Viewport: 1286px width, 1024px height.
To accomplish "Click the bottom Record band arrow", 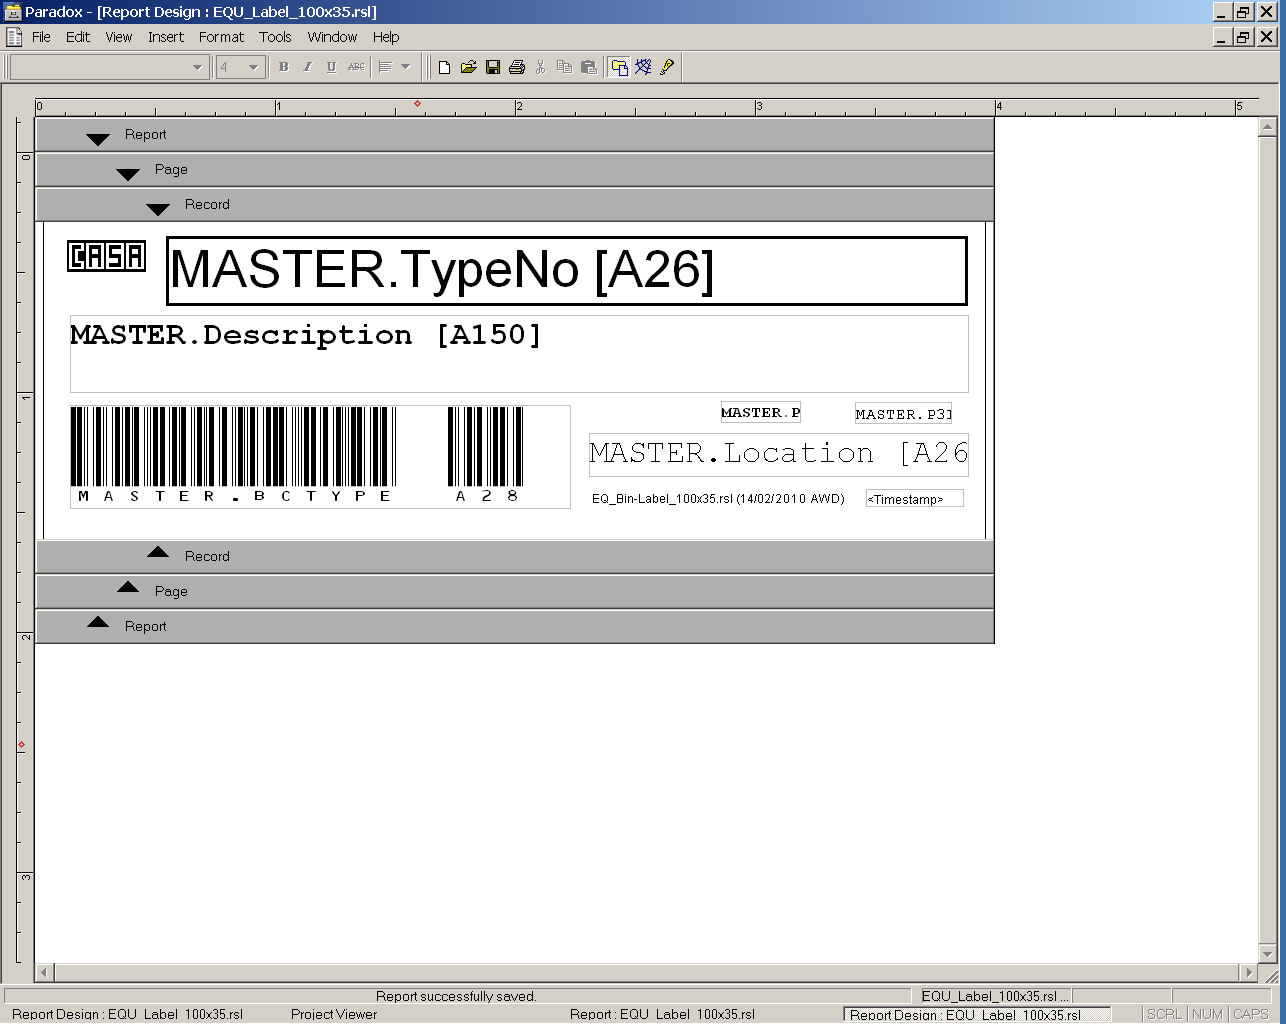I will click(x=157, y=552).
